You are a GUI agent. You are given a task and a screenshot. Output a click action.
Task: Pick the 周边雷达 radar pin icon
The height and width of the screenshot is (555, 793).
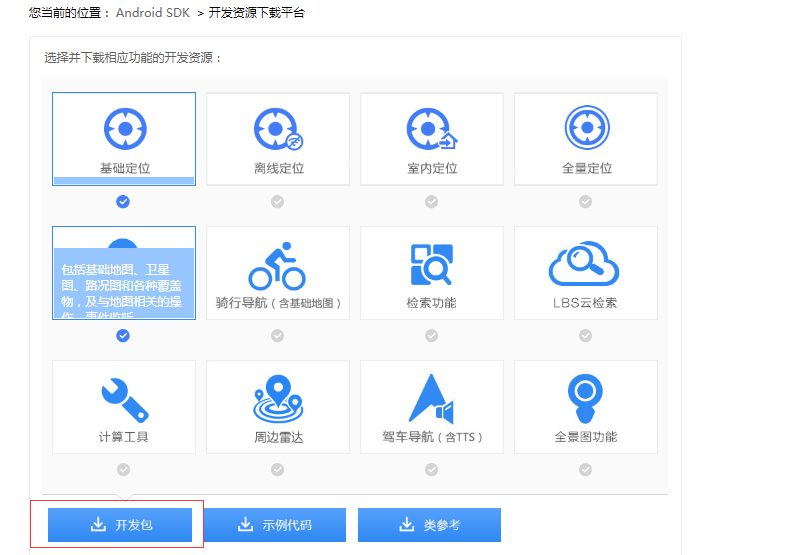click(278, 399)
